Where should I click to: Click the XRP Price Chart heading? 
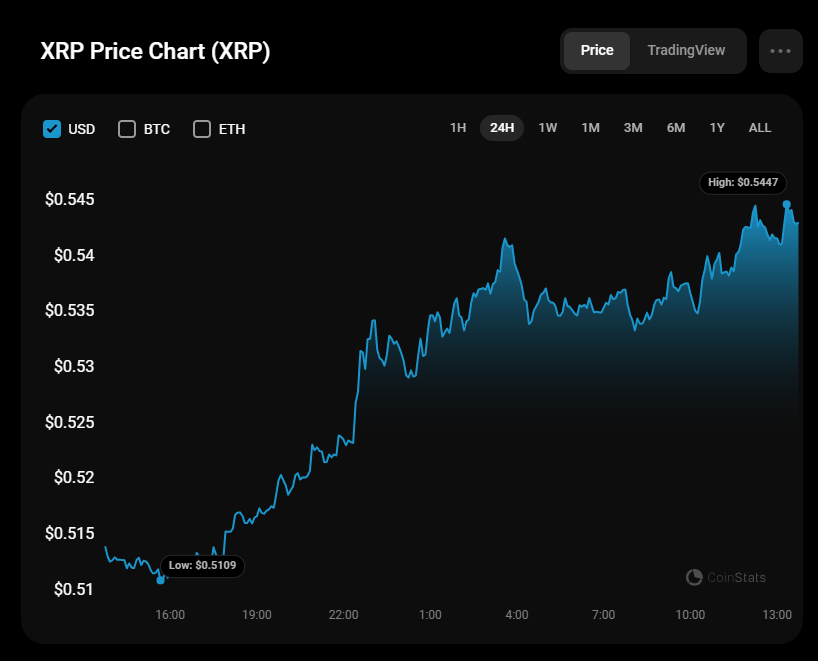[x=155, y=52]
